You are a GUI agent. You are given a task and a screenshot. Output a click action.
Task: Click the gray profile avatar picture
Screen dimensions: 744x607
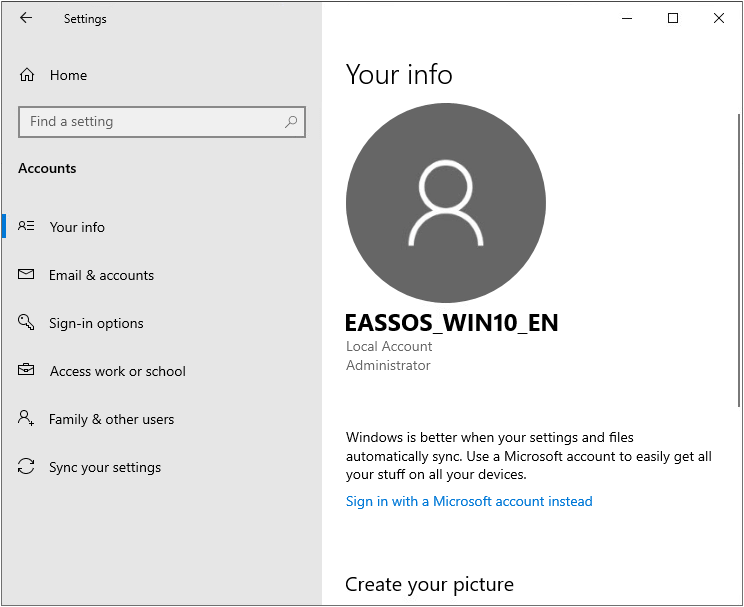coord(445,203)
